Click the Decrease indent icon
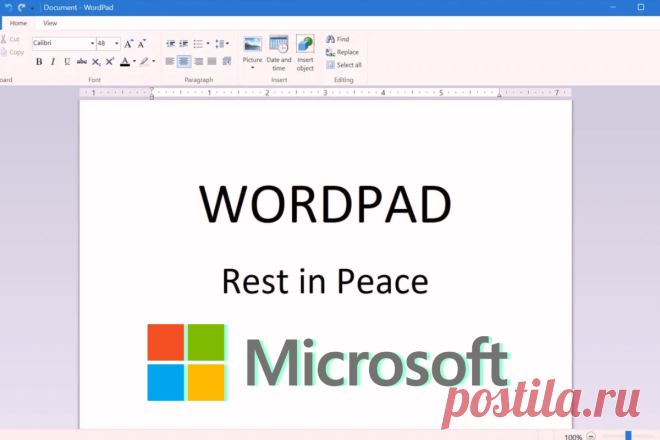Viewport: 660px width, 440px height. click(170, 43)
